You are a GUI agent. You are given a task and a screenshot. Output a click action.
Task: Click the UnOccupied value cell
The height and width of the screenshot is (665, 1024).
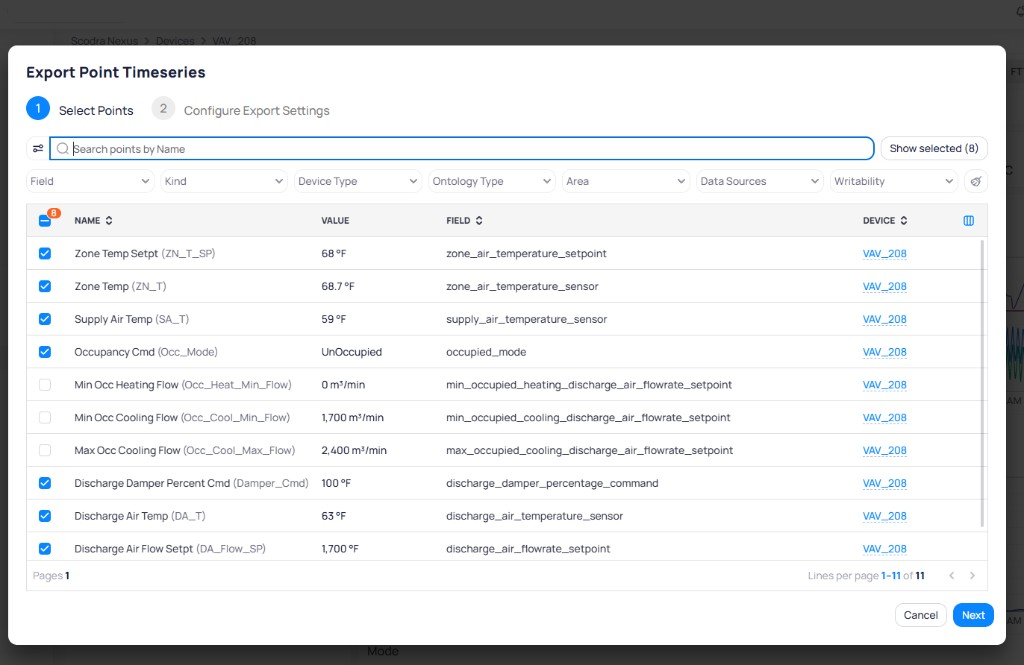coord(351,351)
